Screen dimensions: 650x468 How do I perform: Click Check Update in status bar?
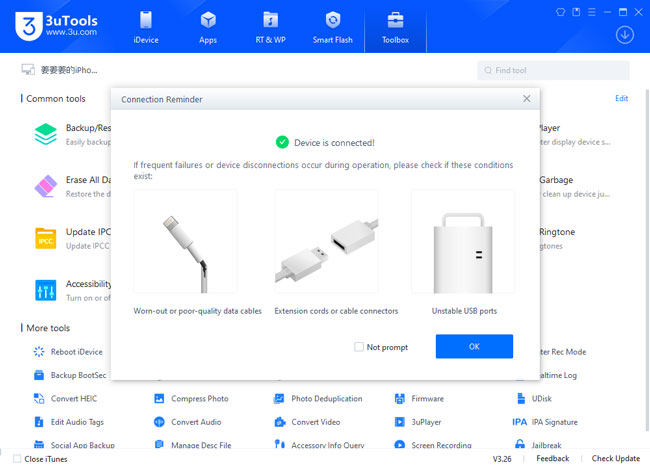coord(616,458)
